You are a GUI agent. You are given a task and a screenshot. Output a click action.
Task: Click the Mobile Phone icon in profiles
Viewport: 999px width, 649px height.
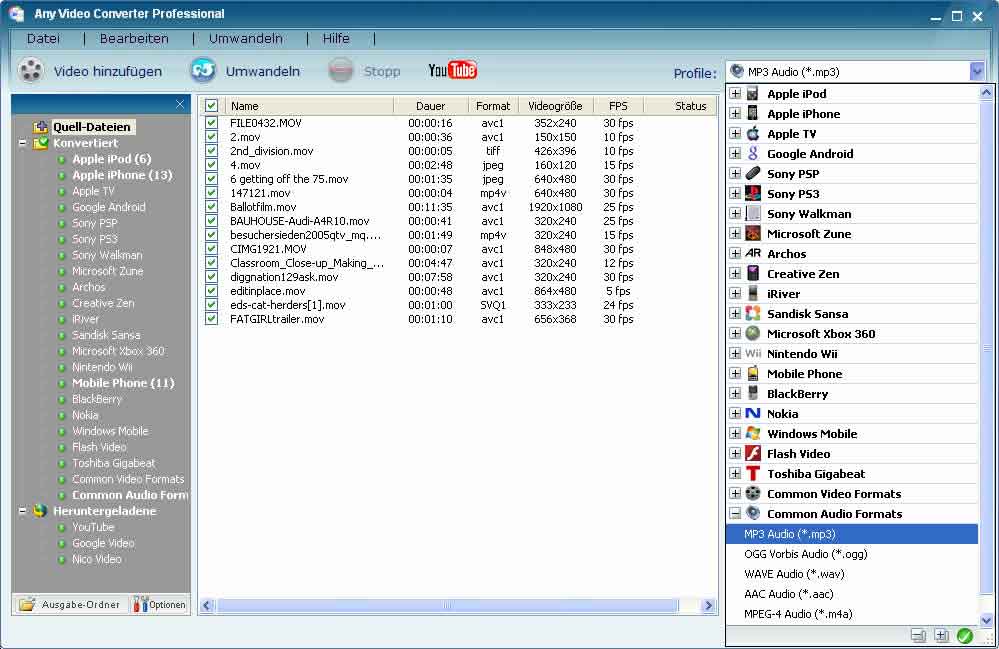pyautogui.click(x=753, y=373)
